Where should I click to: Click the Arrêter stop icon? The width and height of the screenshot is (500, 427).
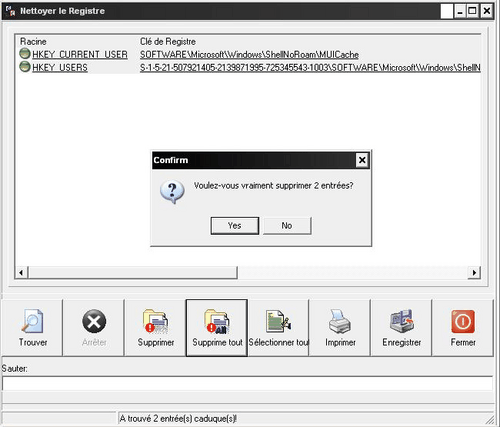coord(94,321)
